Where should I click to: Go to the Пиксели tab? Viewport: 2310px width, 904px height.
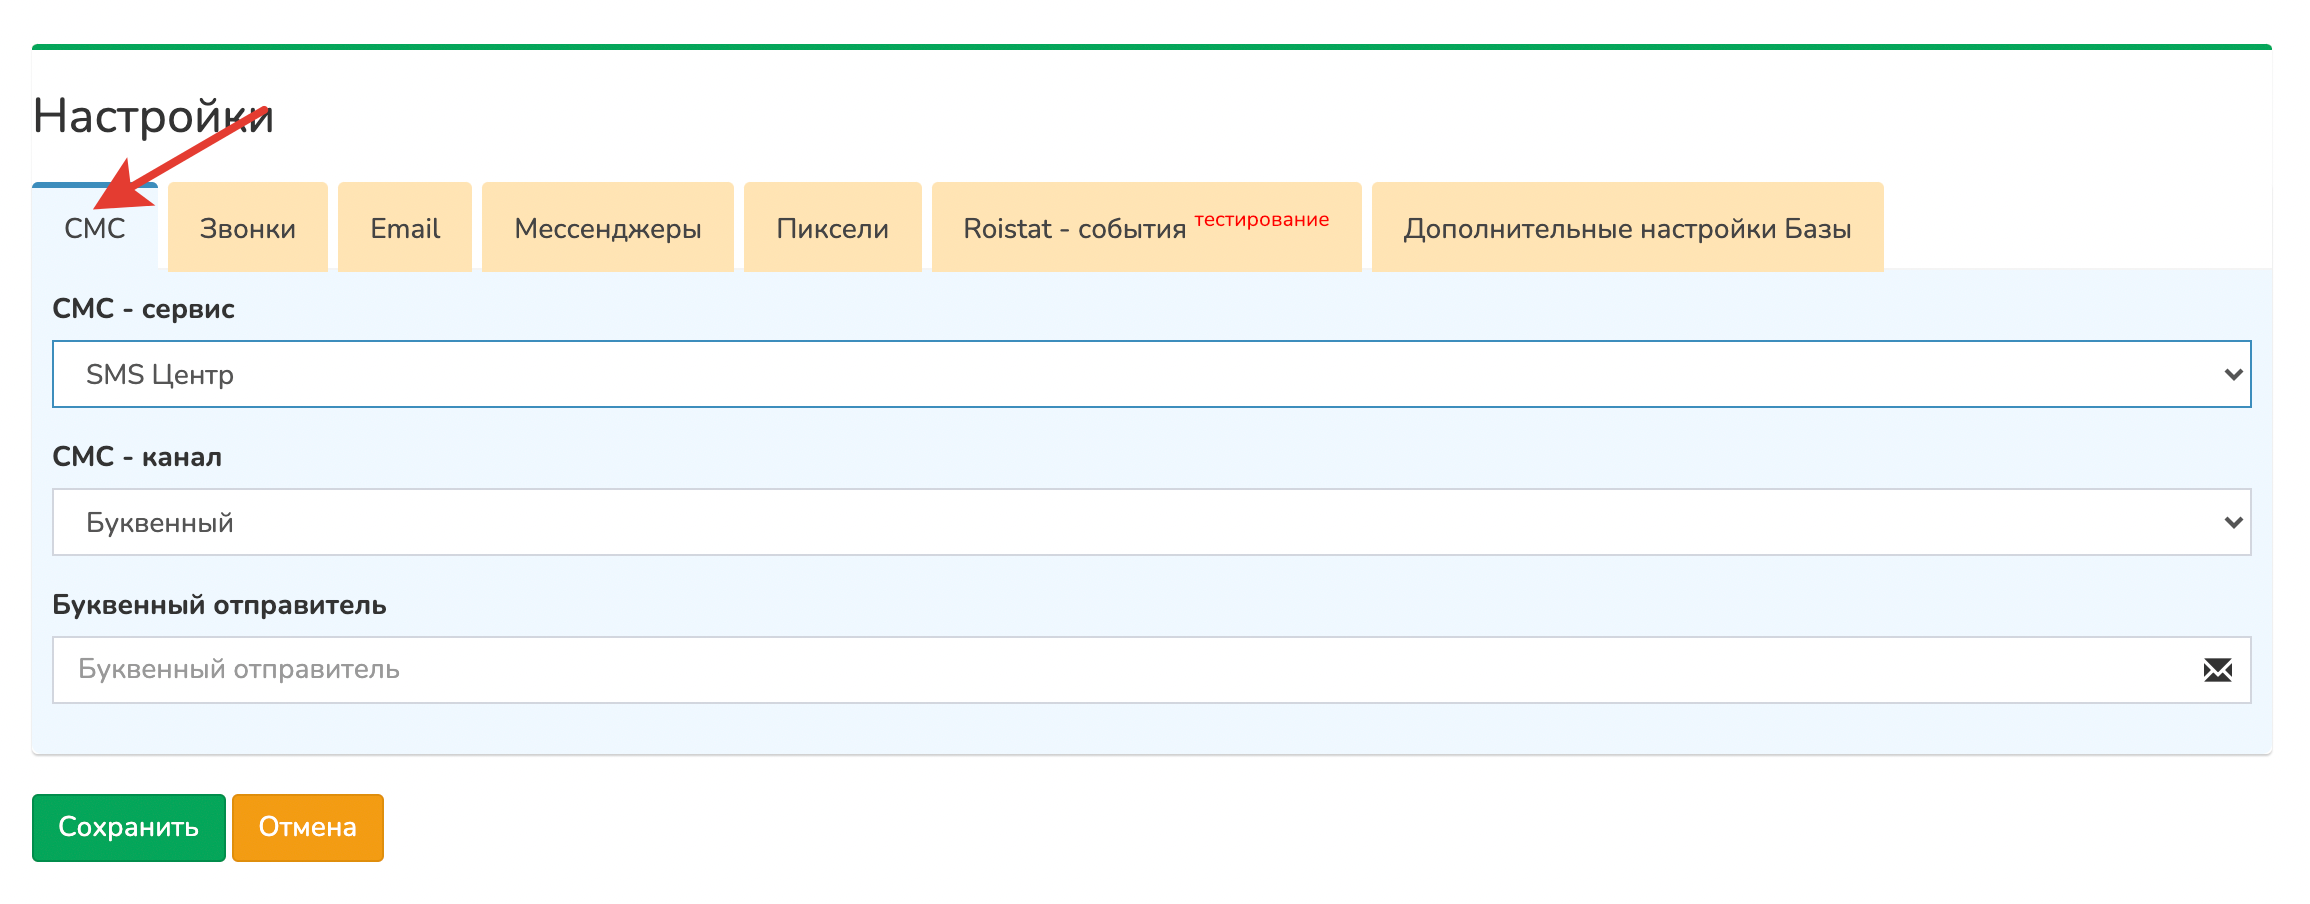pyautogui.click(x=833, y=228)
